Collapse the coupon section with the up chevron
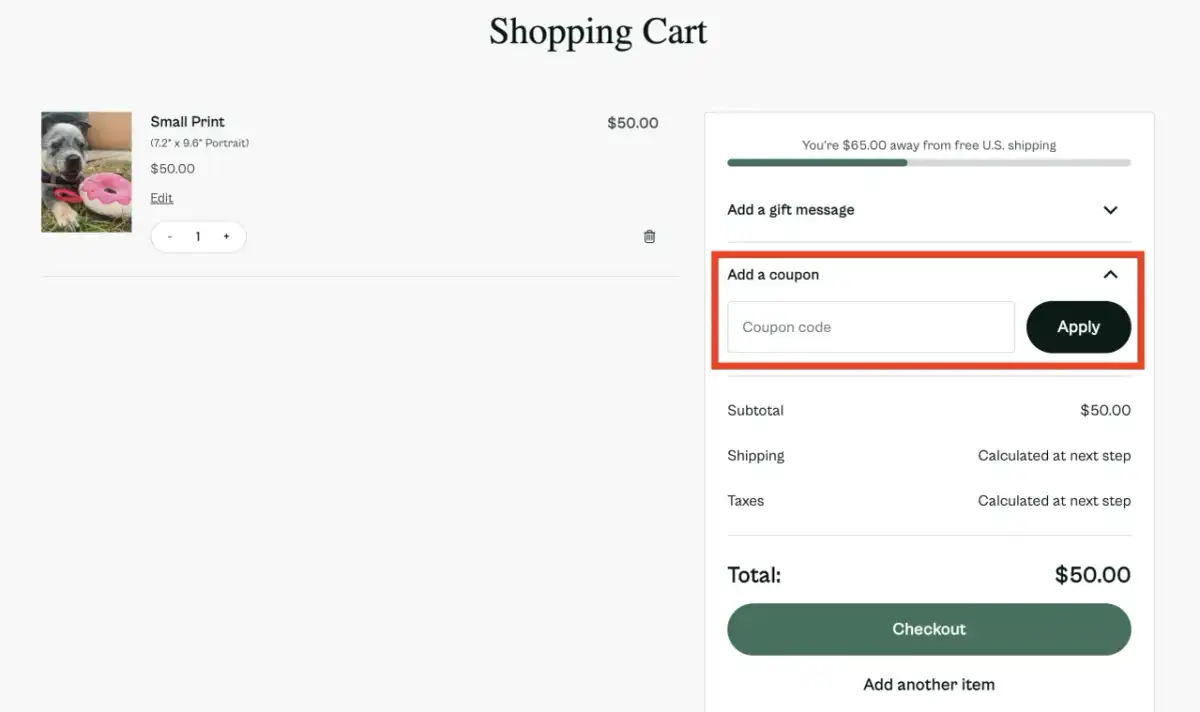This screenshot has width=1200, height=712. click(1110, 274)
